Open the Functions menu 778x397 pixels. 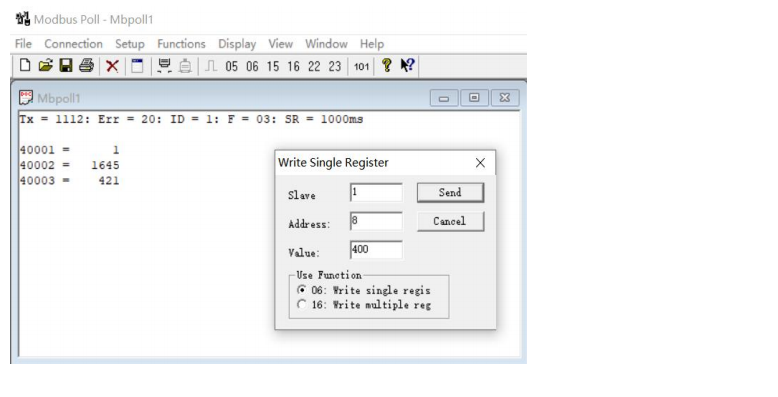(181, 44)
